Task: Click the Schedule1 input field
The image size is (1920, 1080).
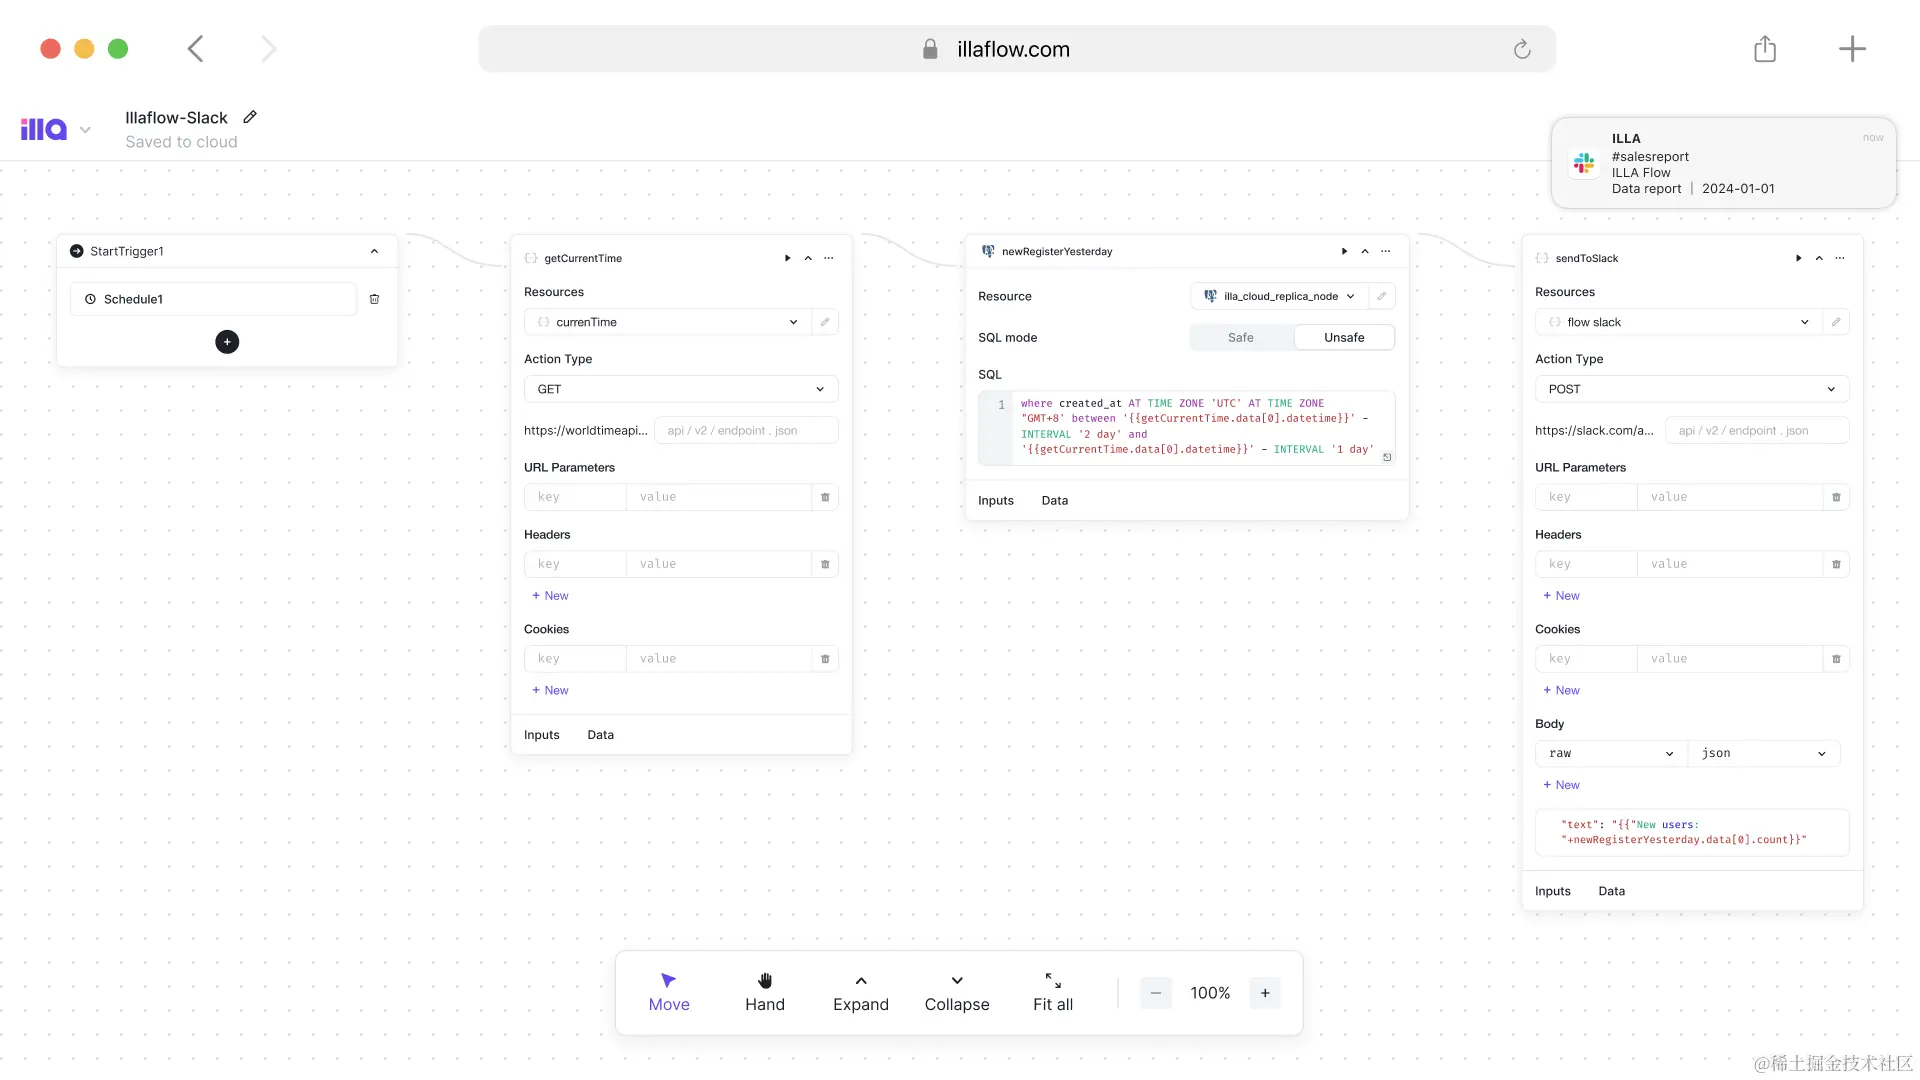Action: pyautogui.click(x=213, y=298)
